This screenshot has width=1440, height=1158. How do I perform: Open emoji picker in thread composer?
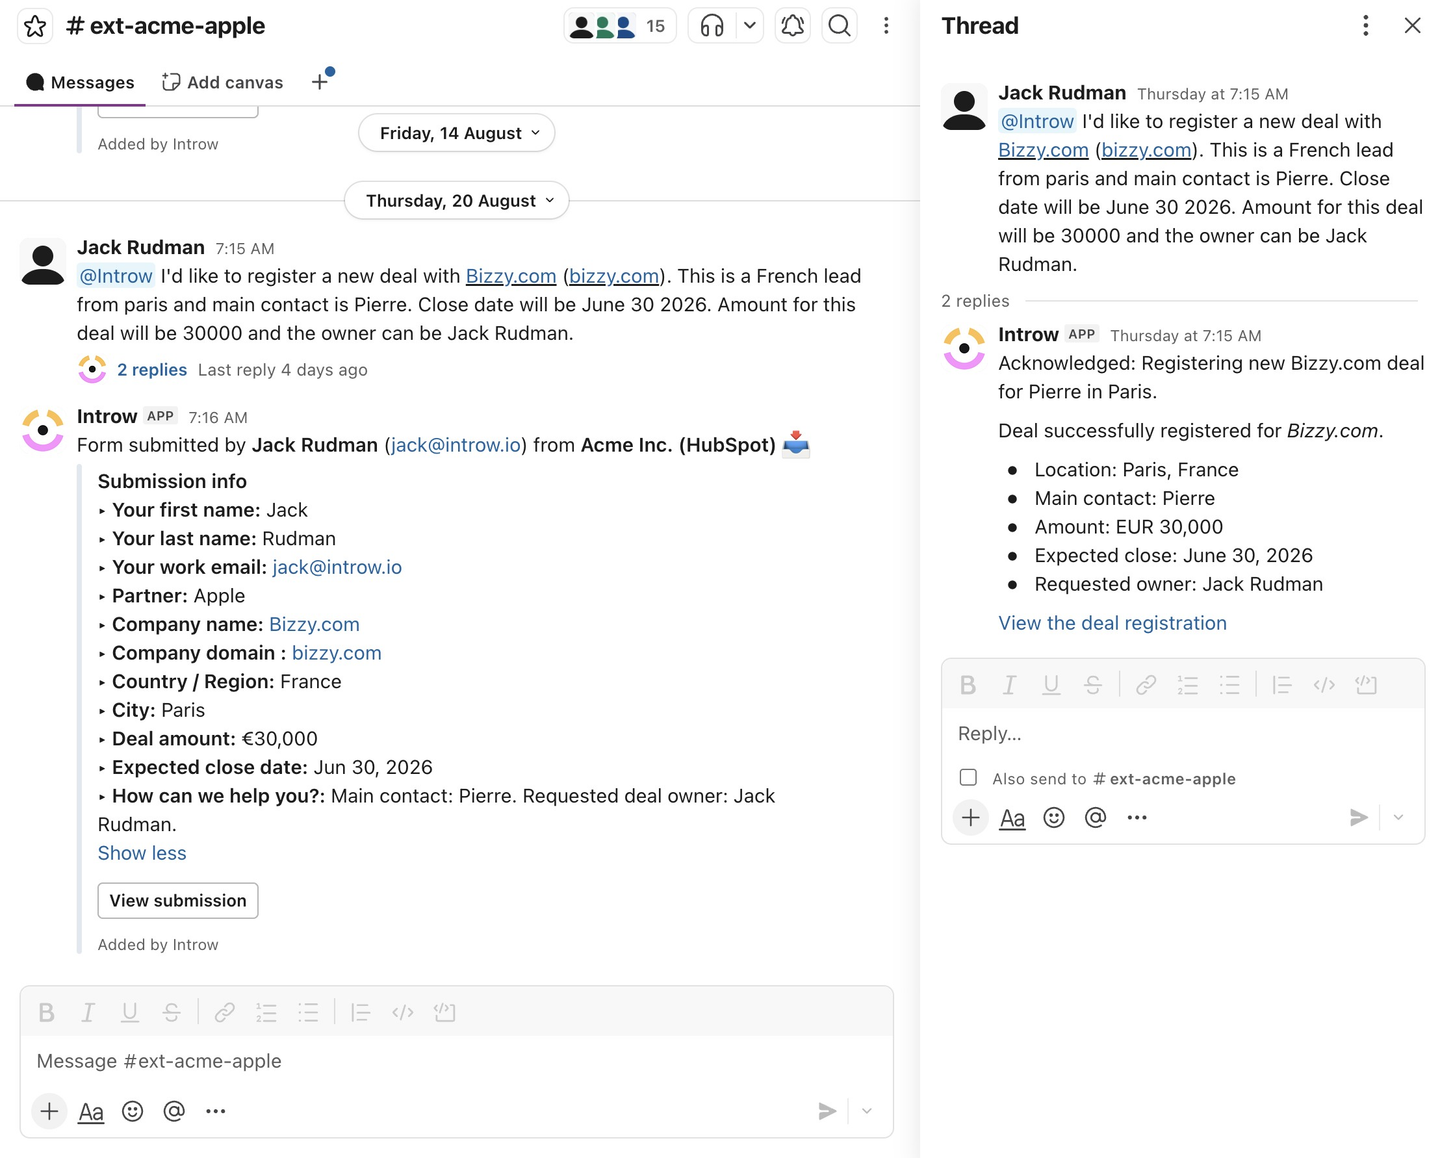[1054, 818]
